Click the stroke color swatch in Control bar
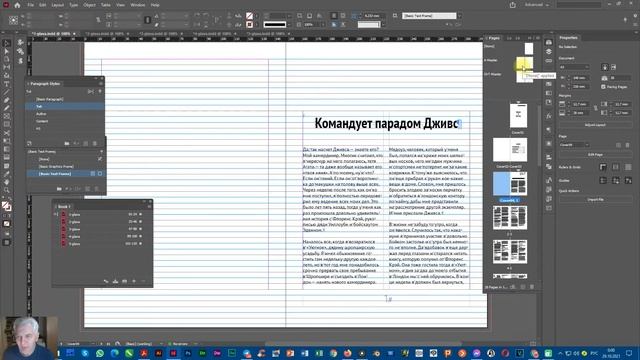 pos(249,24)
